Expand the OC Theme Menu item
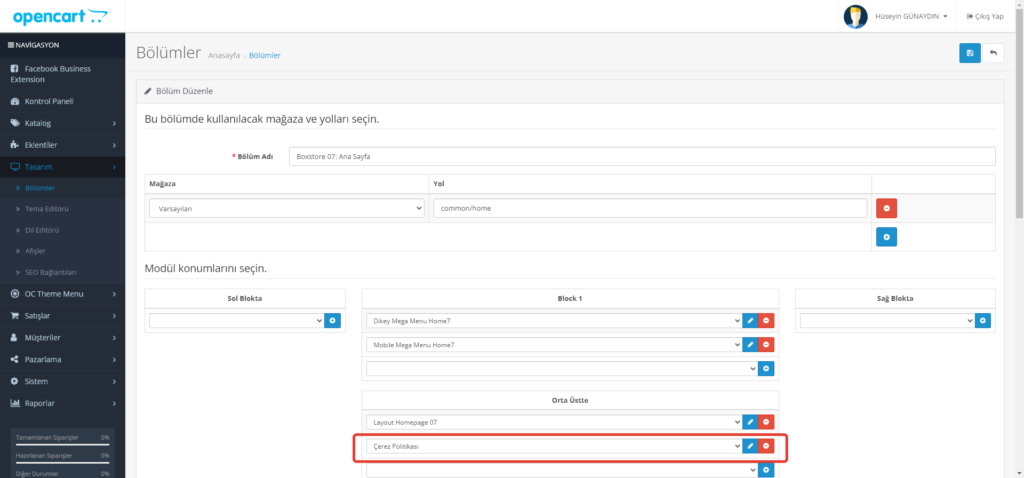The image size is (1024, 478). pos(62,294)
